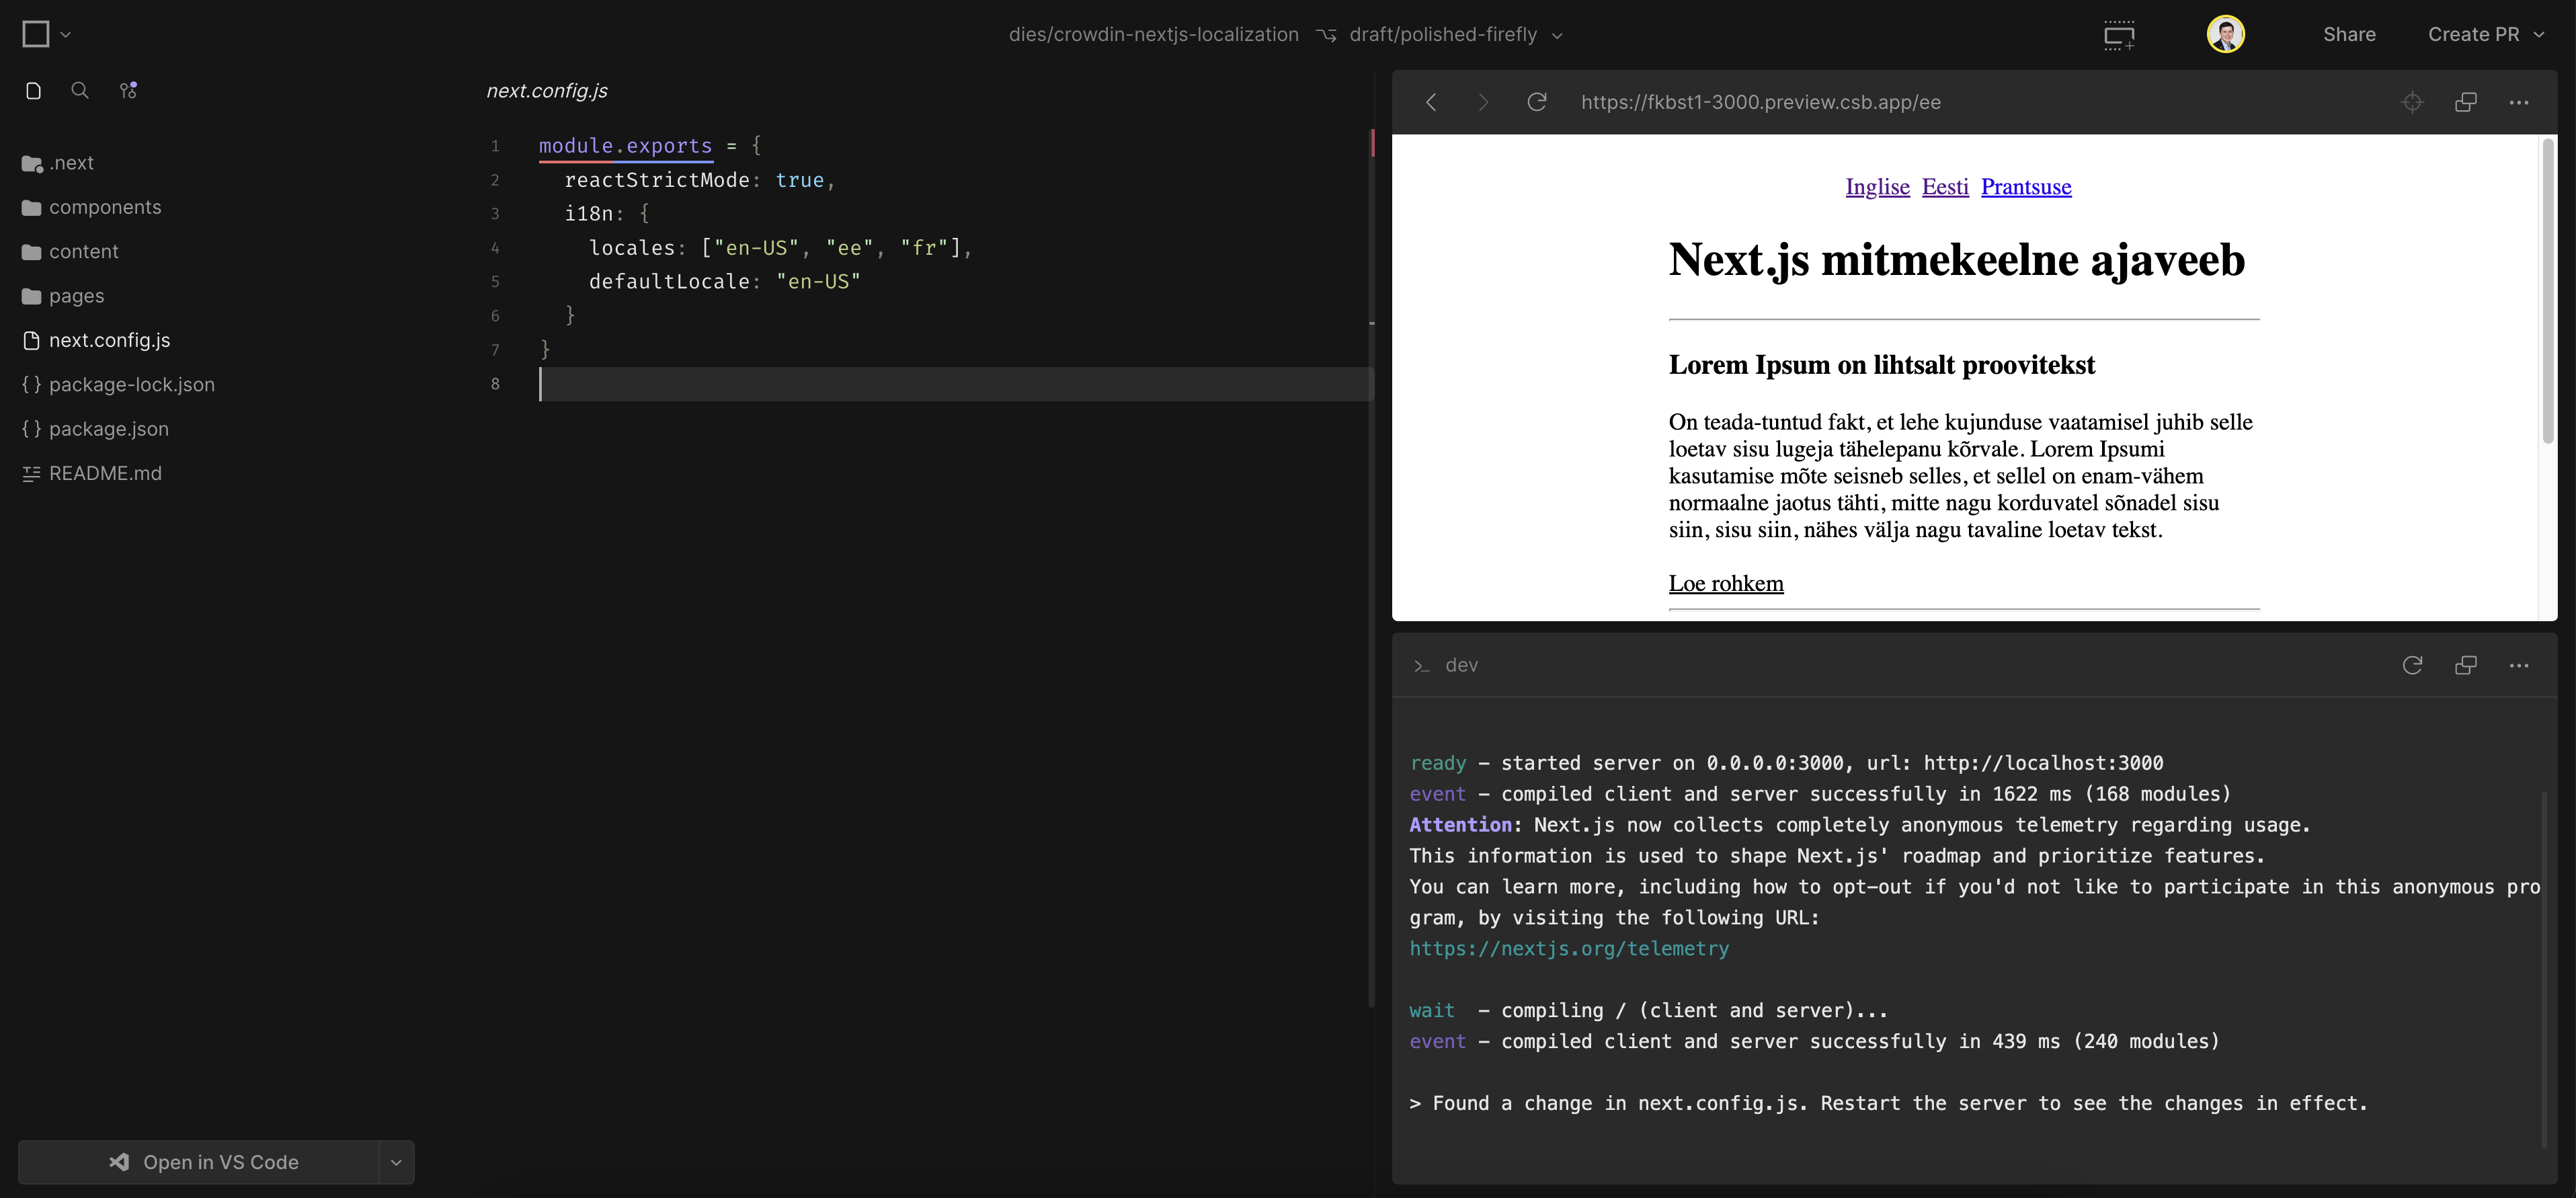The height and width of the screenshot is (1198, 2576).
Task: Open the preview panel more options menu
Action: click(2519, 102)
